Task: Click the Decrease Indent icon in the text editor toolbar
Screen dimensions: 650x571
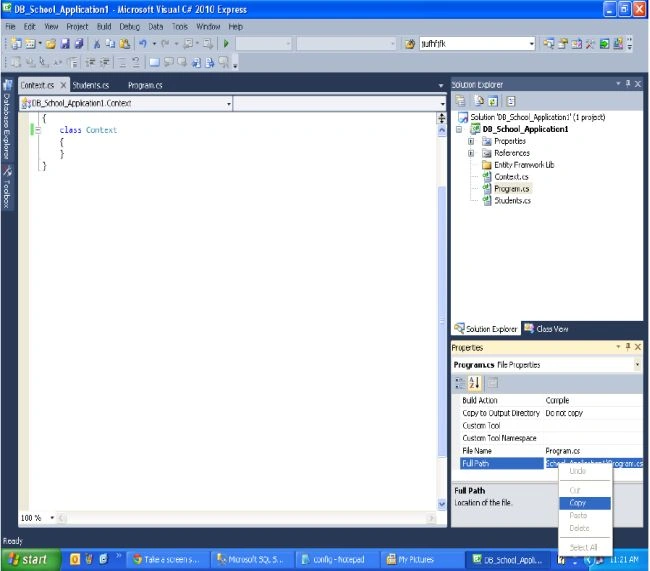Action: 90,63
